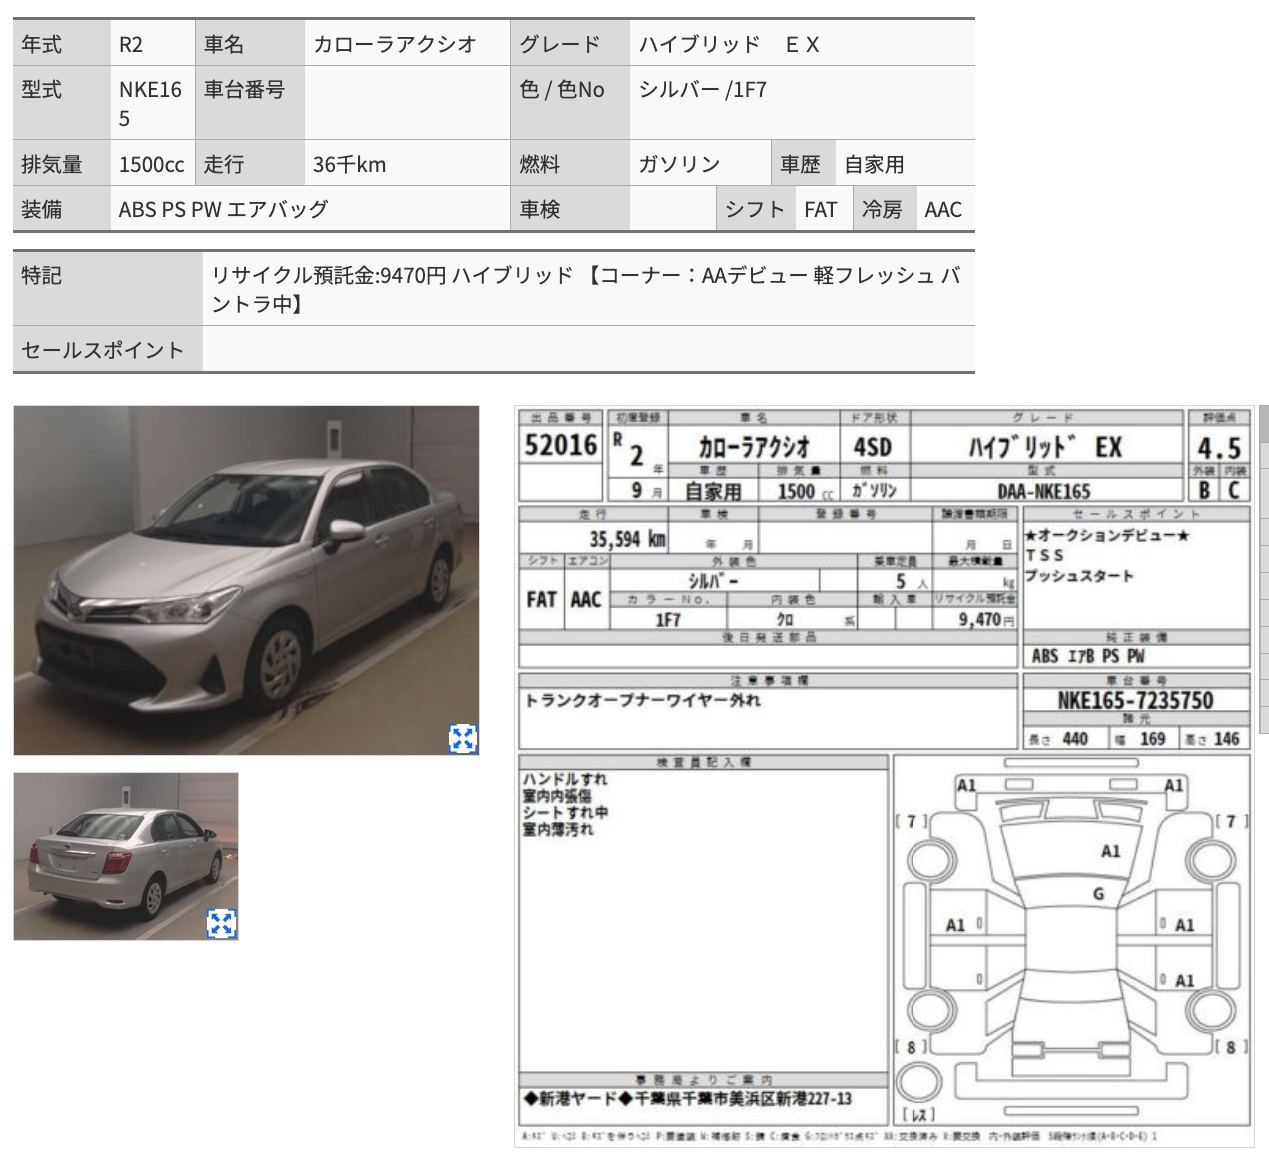This screenshot has width=1269, height=1163.
Task: Click the グレード label
Action: (x=560, y=44)
